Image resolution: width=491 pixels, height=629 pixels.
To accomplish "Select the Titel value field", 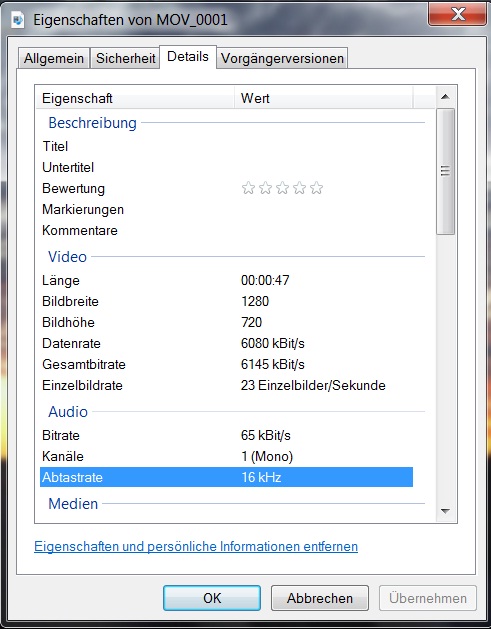I will point(327,146).
